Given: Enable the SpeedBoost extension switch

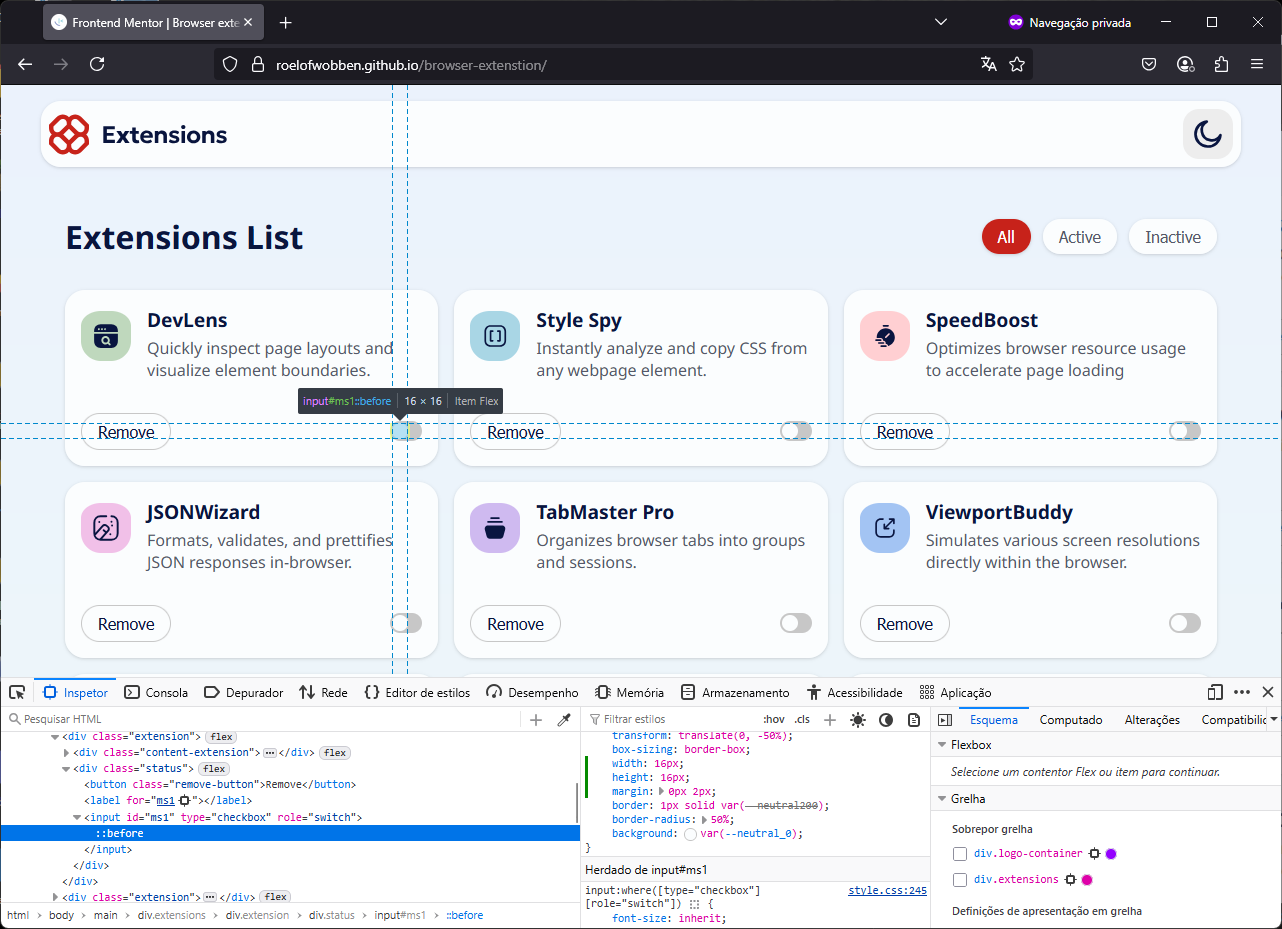Looking at the screenshot, I should click(1185, 431).
